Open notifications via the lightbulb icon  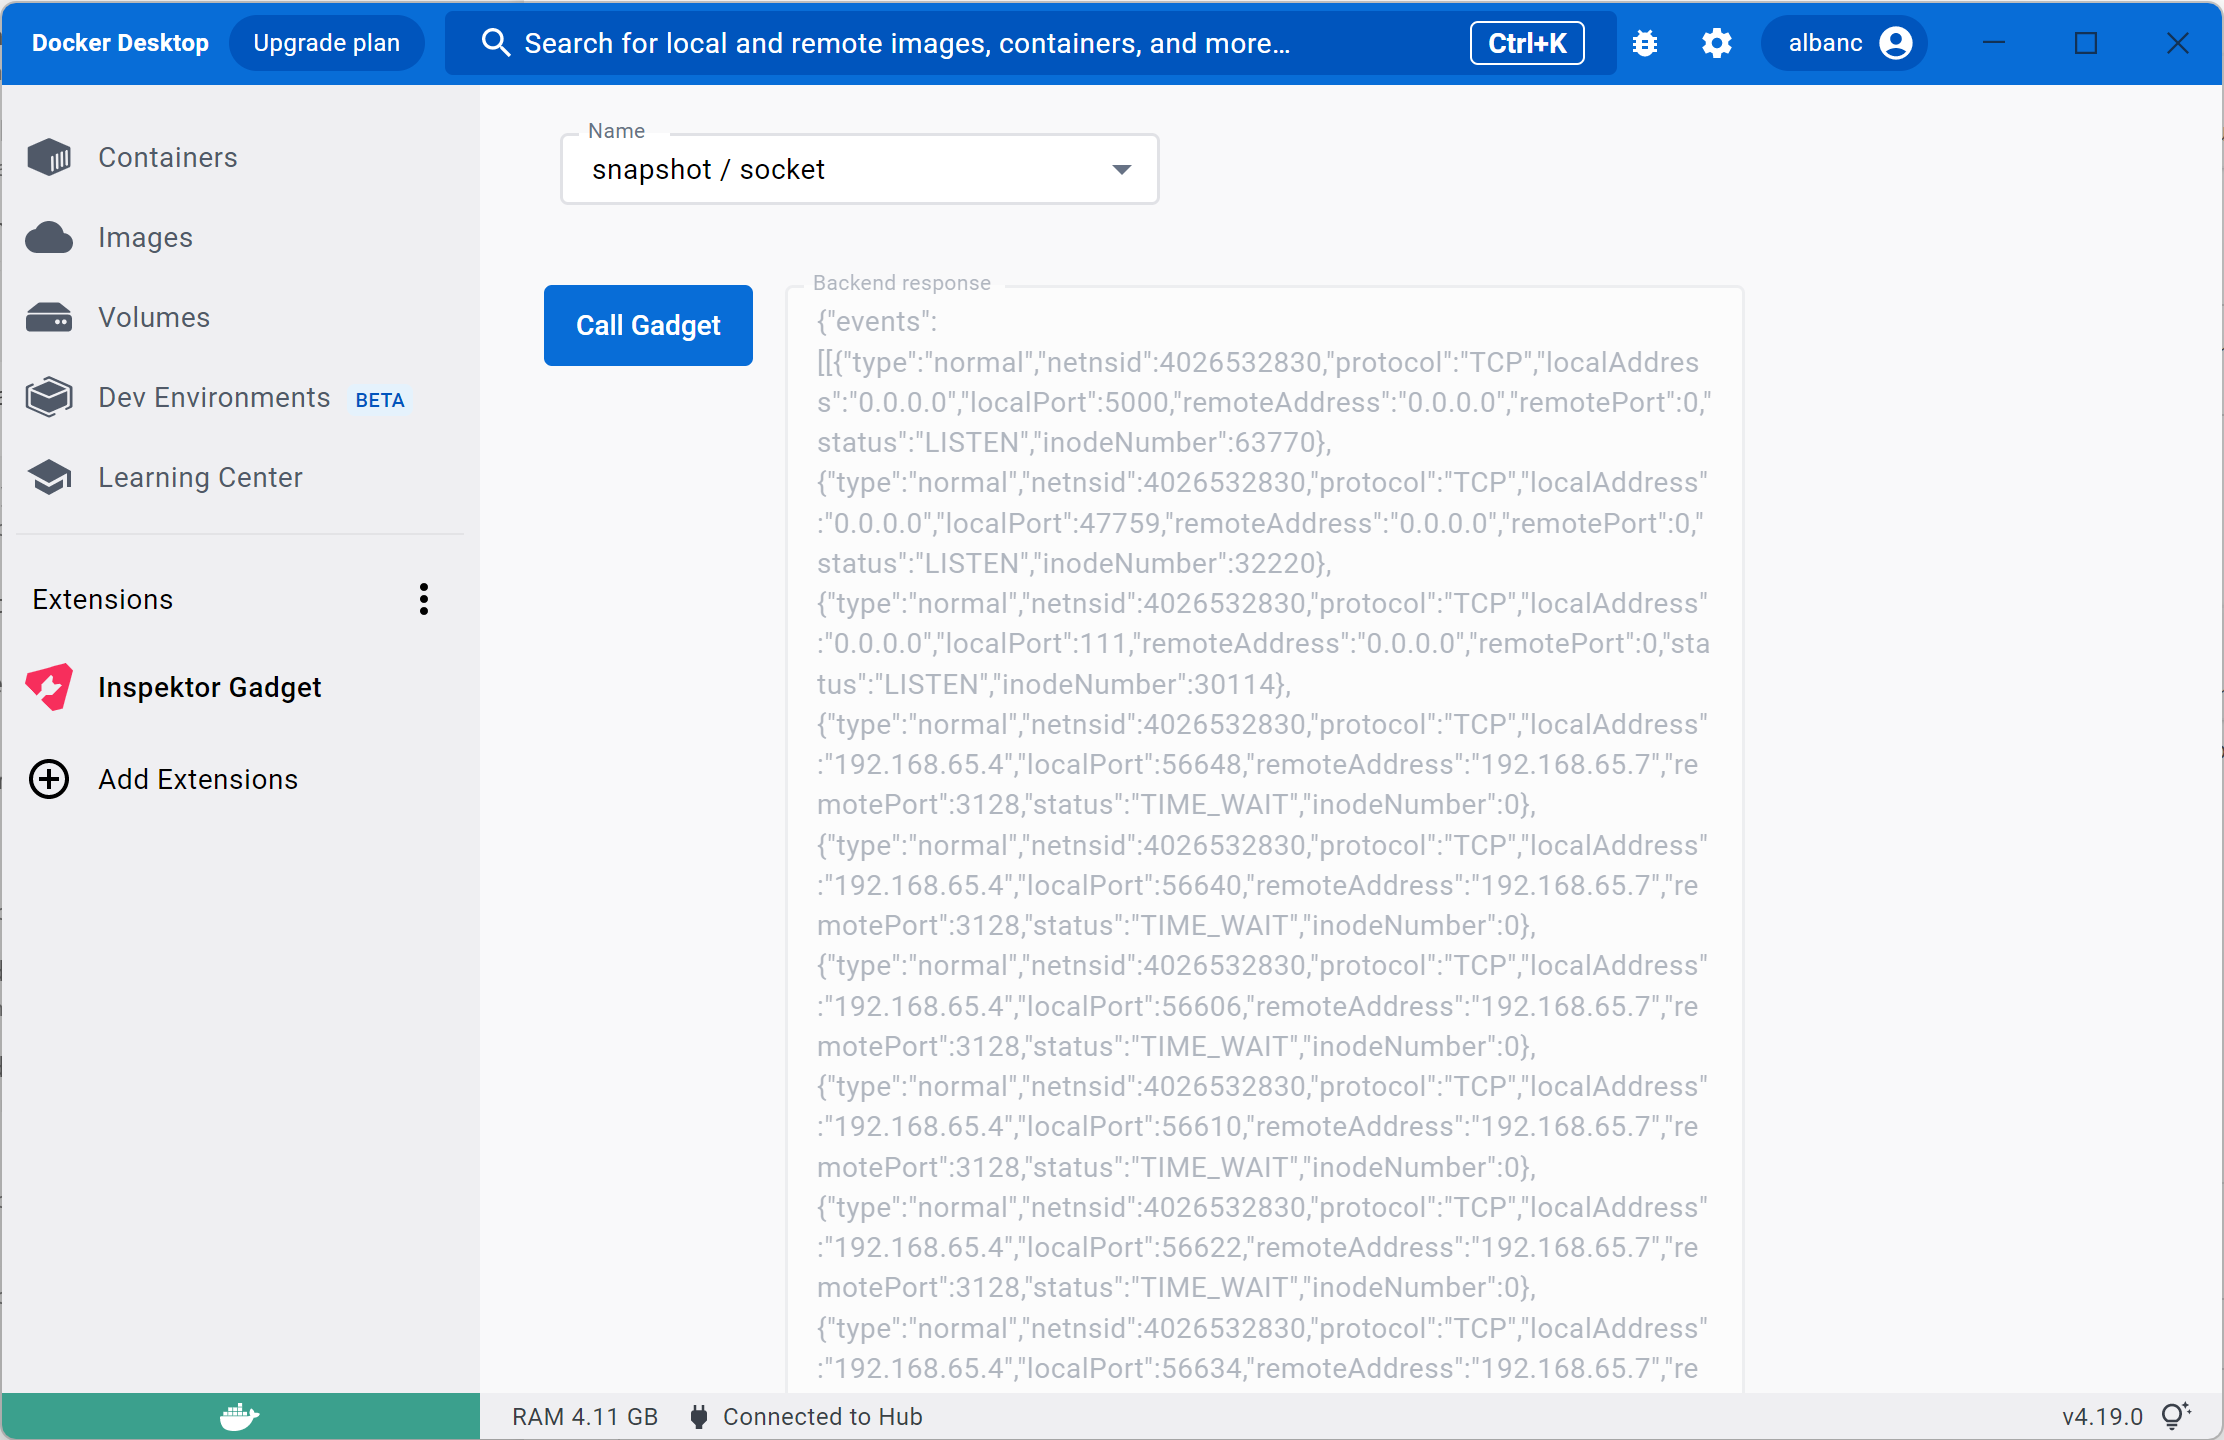point(2173,1415)
